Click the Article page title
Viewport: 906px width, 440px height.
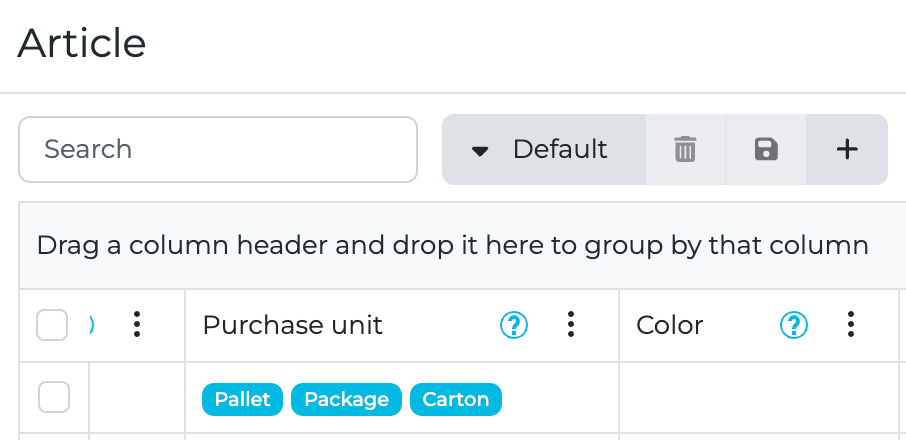82,43
